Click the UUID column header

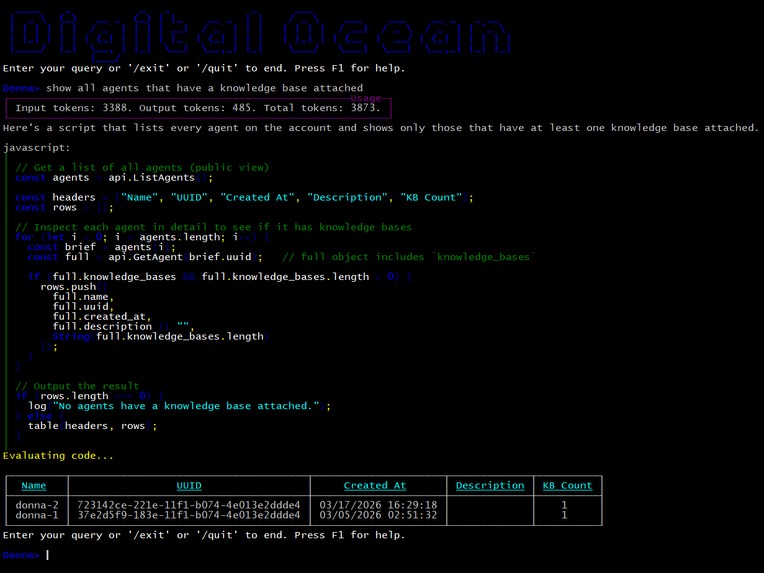tap(189, 486)
